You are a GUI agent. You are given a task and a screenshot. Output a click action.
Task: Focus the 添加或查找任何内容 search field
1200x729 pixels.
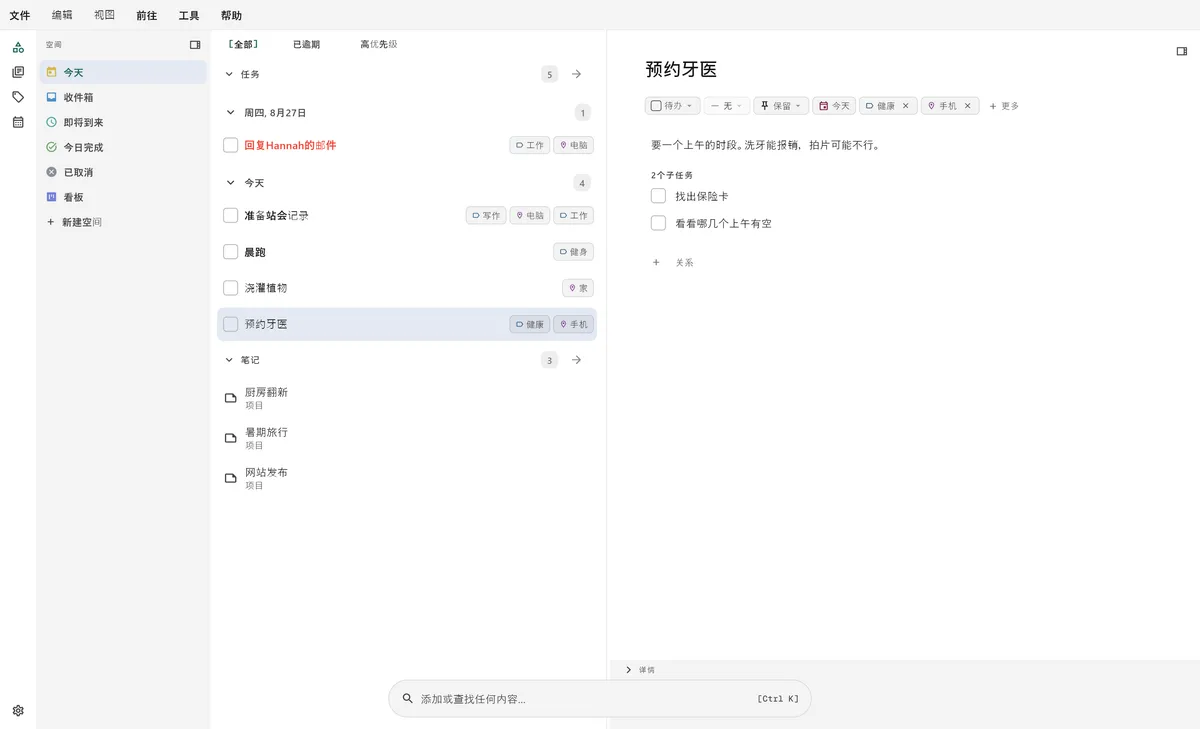pyautogui.click(x=600, y=699)
